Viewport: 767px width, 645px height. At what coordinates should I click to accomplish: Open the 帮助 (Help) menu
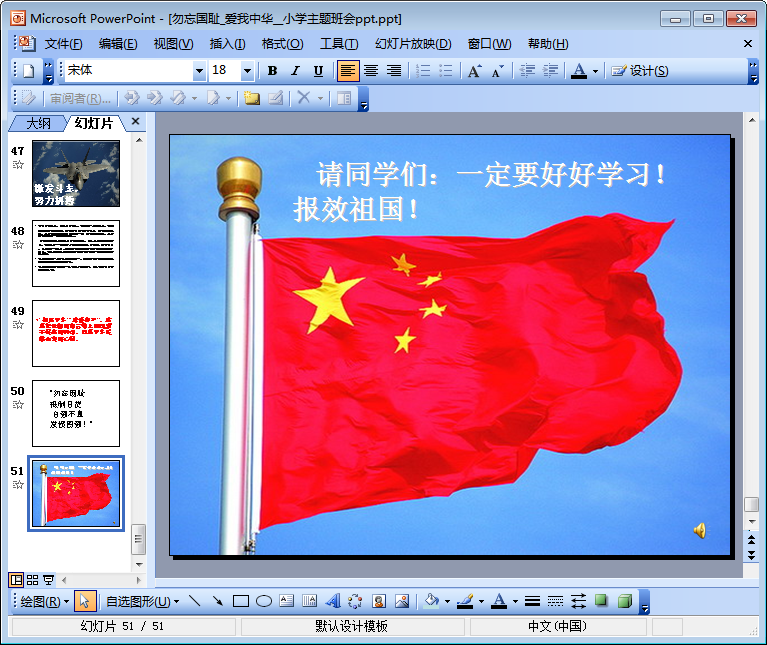click(x=548, y=44)
